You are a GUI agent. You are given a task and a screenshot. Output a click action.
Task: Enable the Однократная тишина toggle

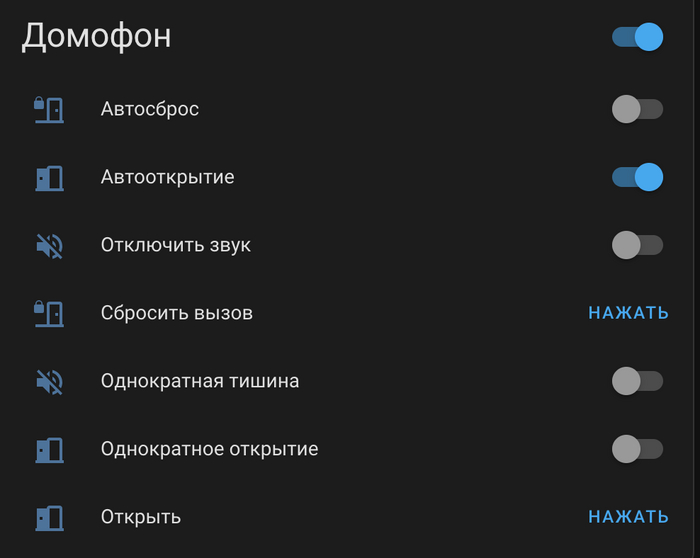(638, 381)
